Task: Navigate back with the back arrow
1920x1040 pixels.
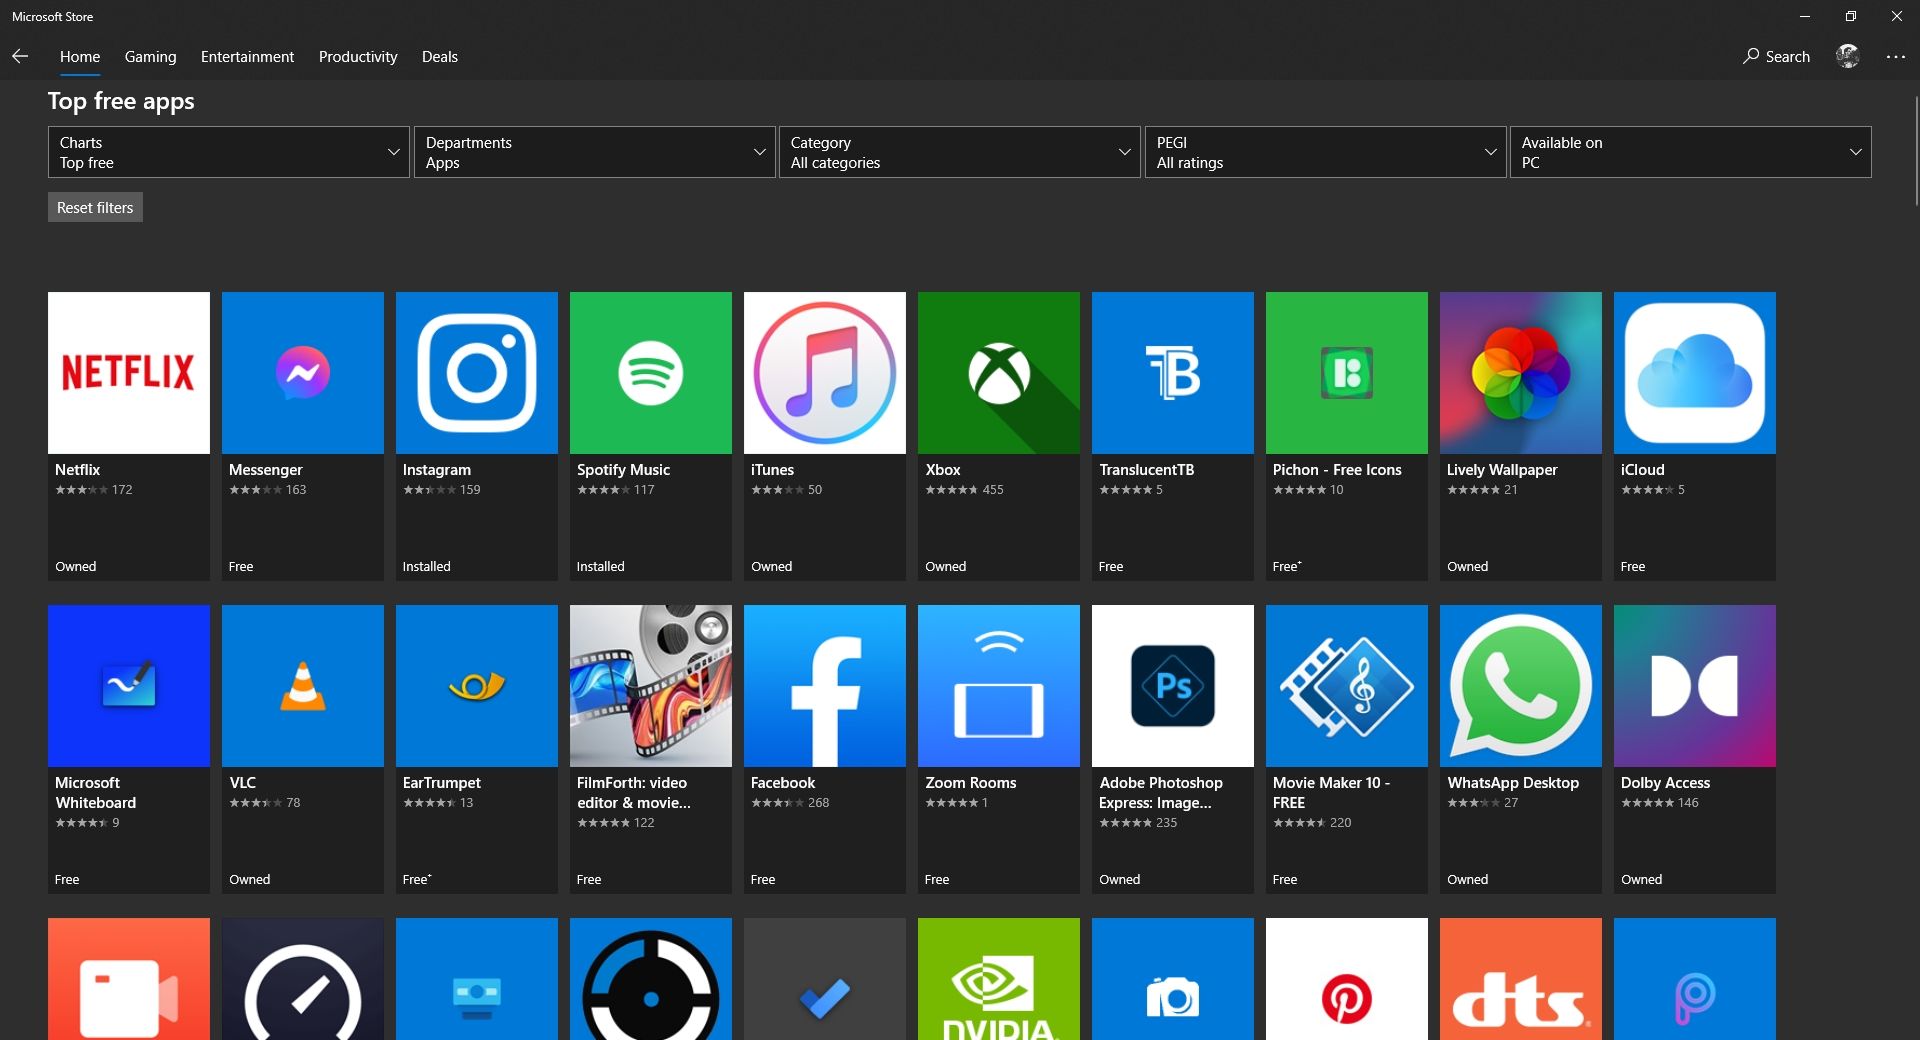Action: click(x=20, y=57)
